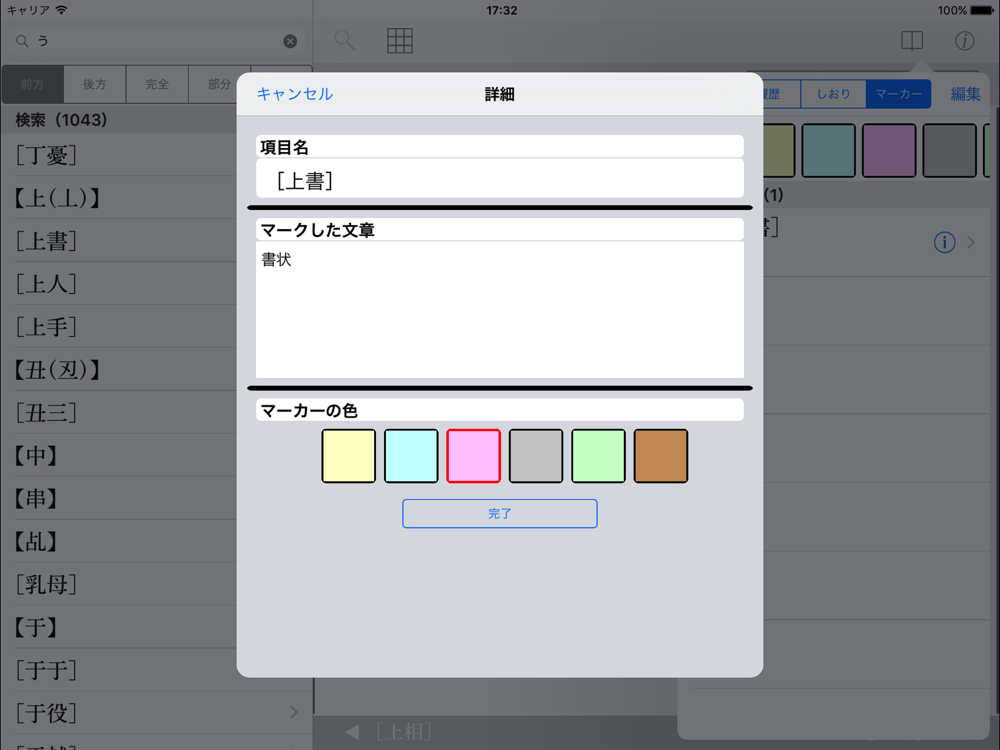1000x750 pixels.
Task: Pick the yellow marker color
Action: pyautogui.click(x=348, y=456)
